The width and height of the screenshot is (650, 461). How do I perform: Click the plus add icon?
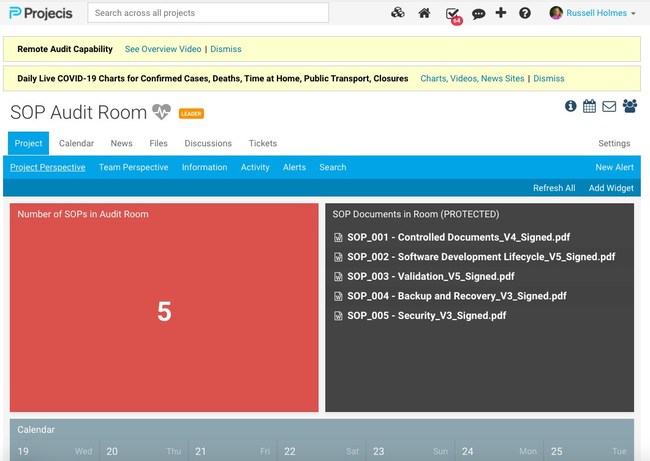pos(501,13)
